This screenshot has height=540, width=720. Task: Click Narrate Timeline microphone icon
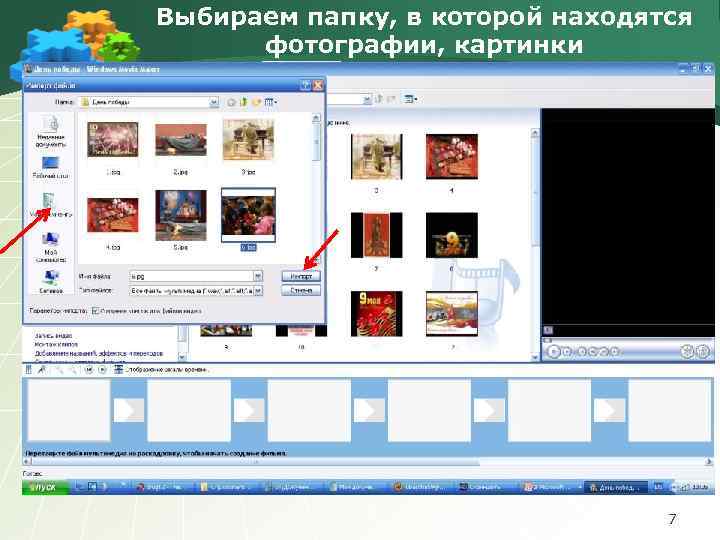click(x=42, y=370)
